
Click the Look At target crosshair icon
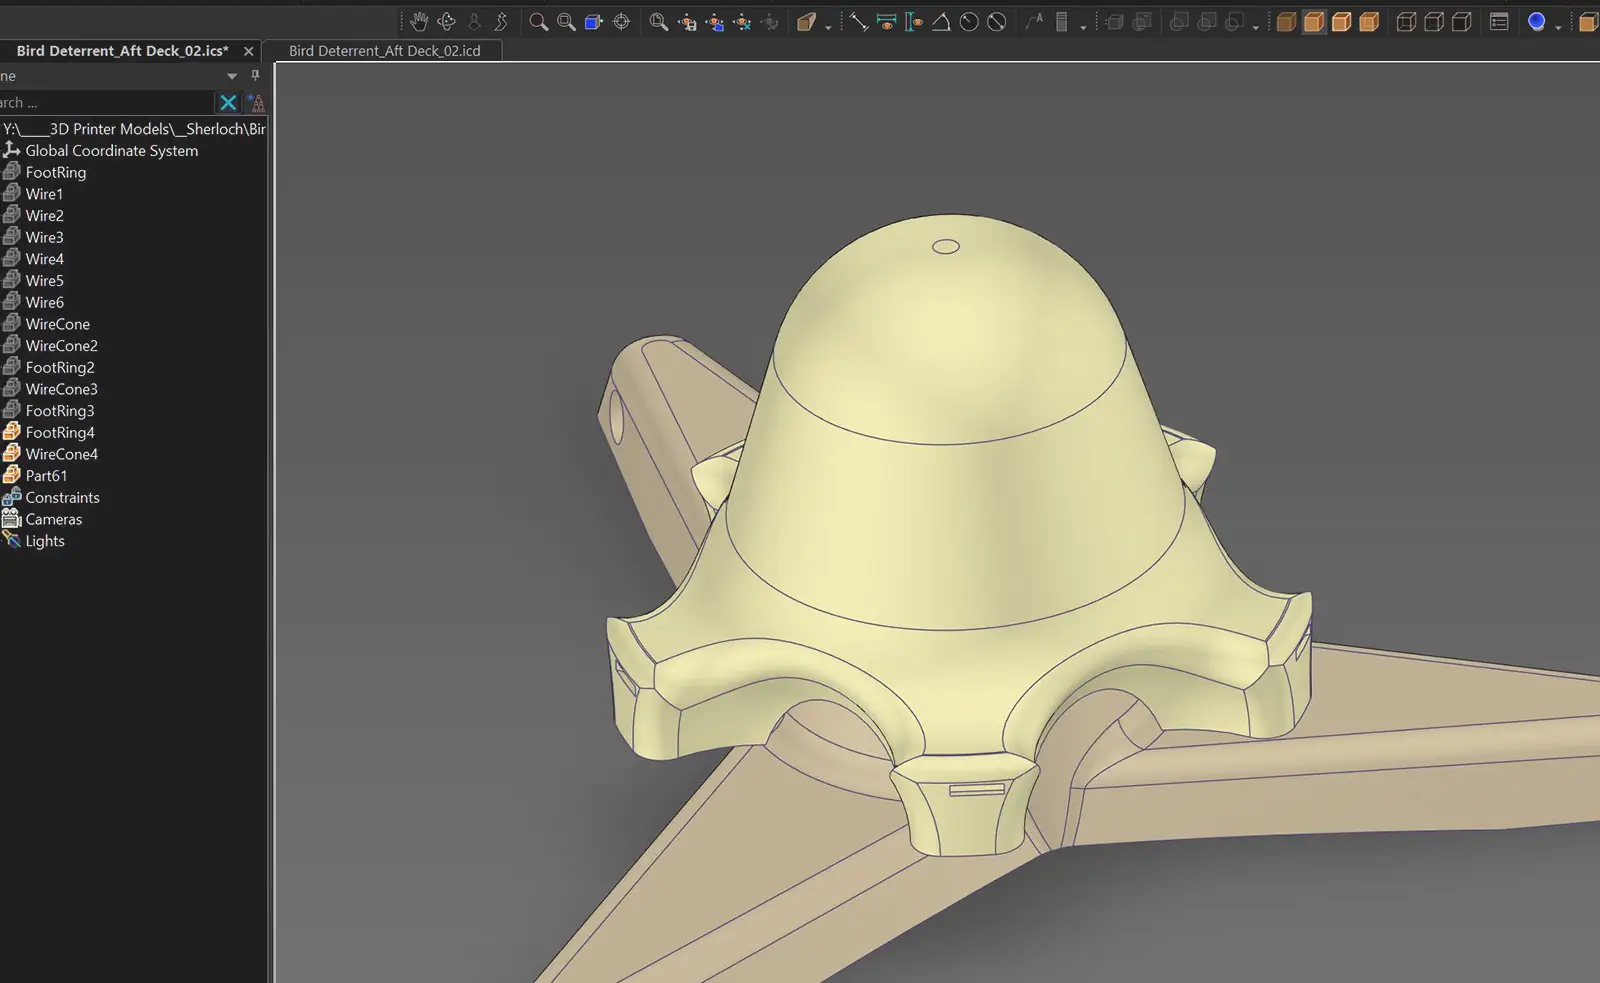(622, 22)
